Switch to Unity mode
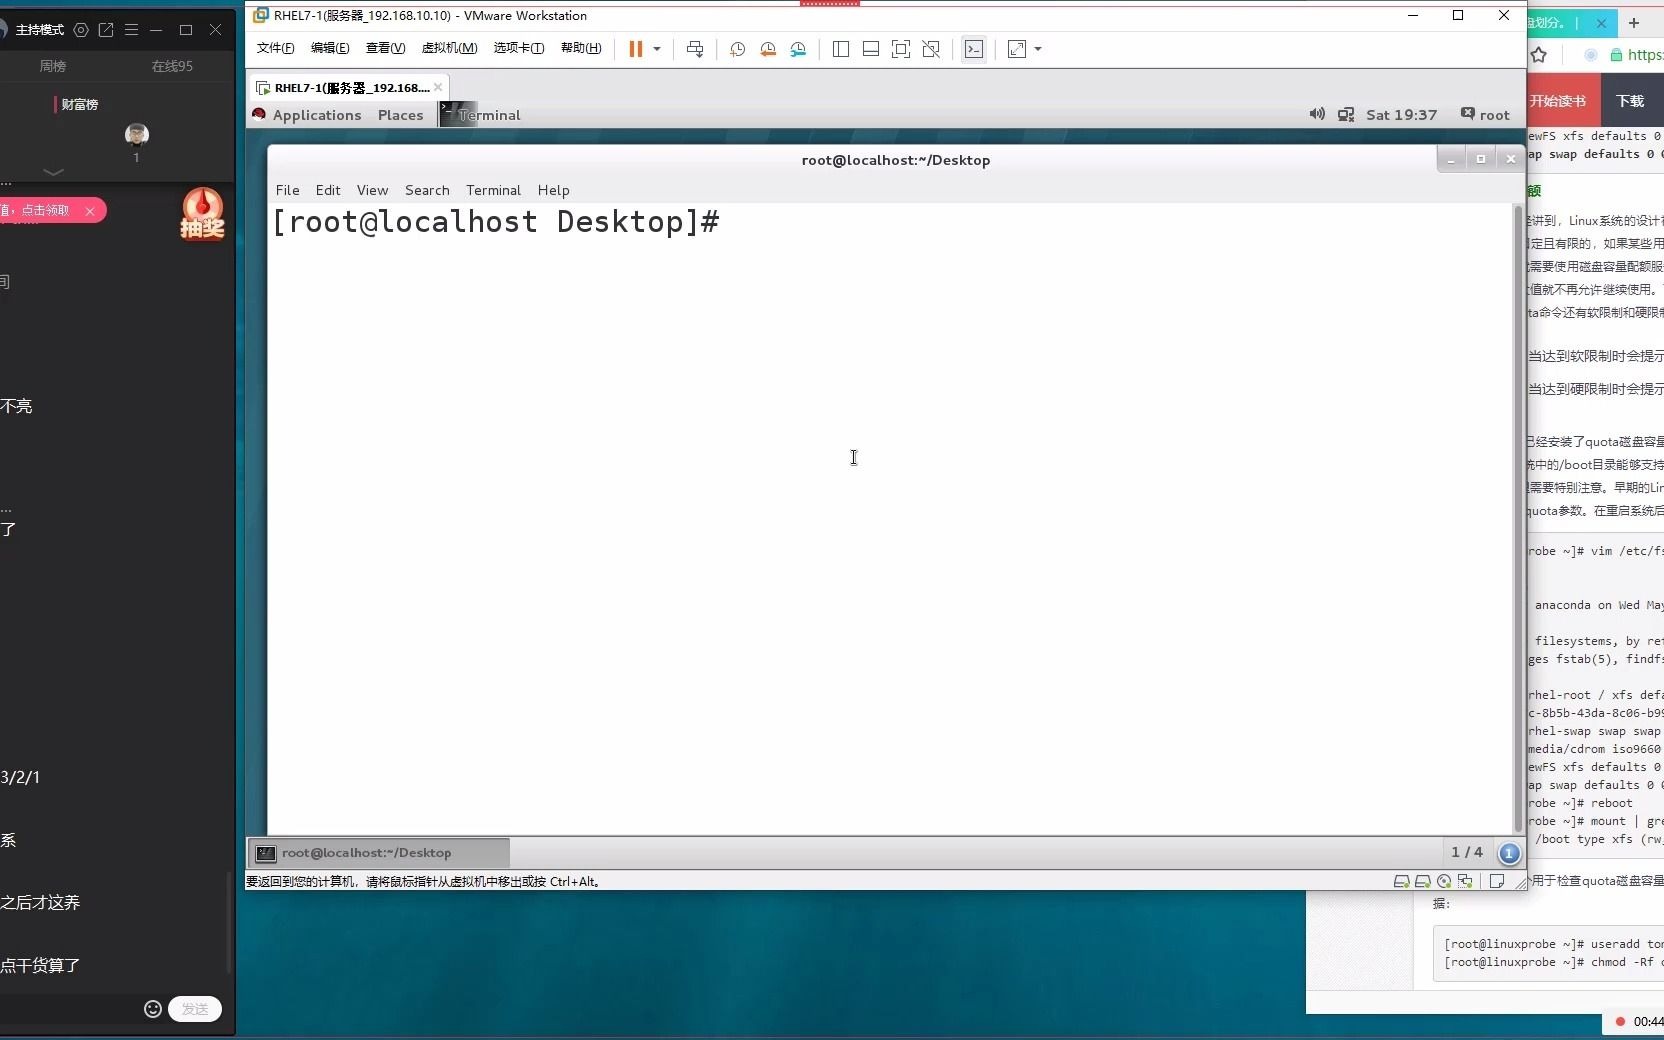 point(932,49)
